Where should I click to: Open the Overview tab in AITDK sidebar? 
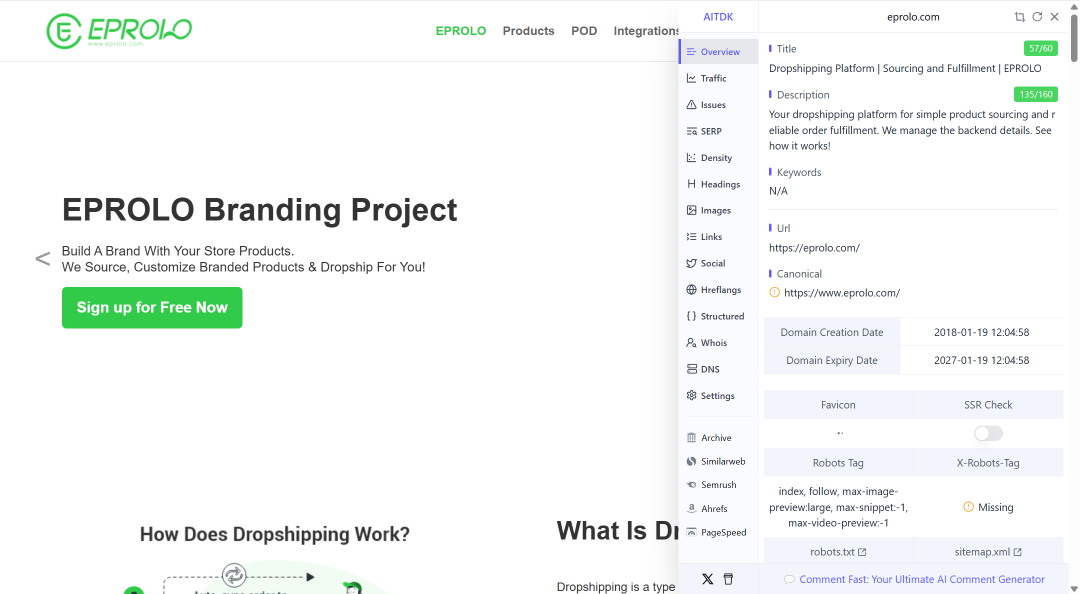coord(718,52)
